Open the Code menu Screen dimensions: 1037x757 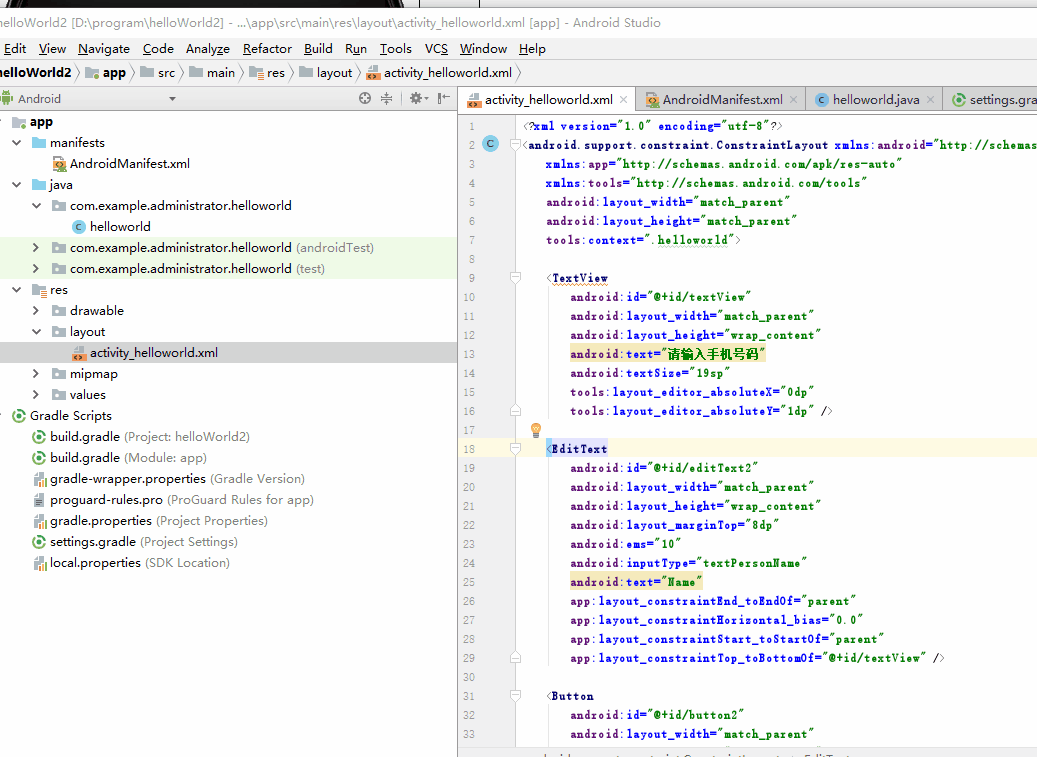click(158, 49)
